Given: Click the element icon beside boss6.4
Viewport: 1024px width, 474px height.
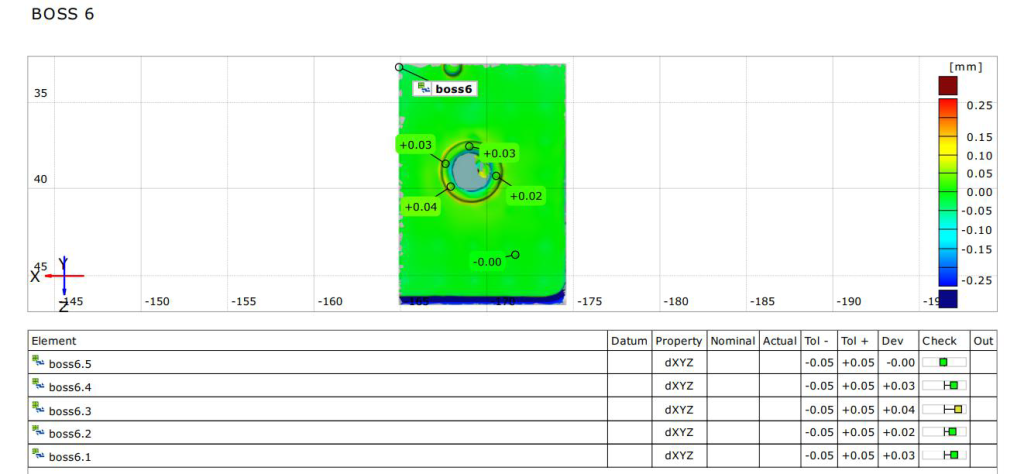Looking at the screenshot, I should pyautogui.click(x=37, y=383).
